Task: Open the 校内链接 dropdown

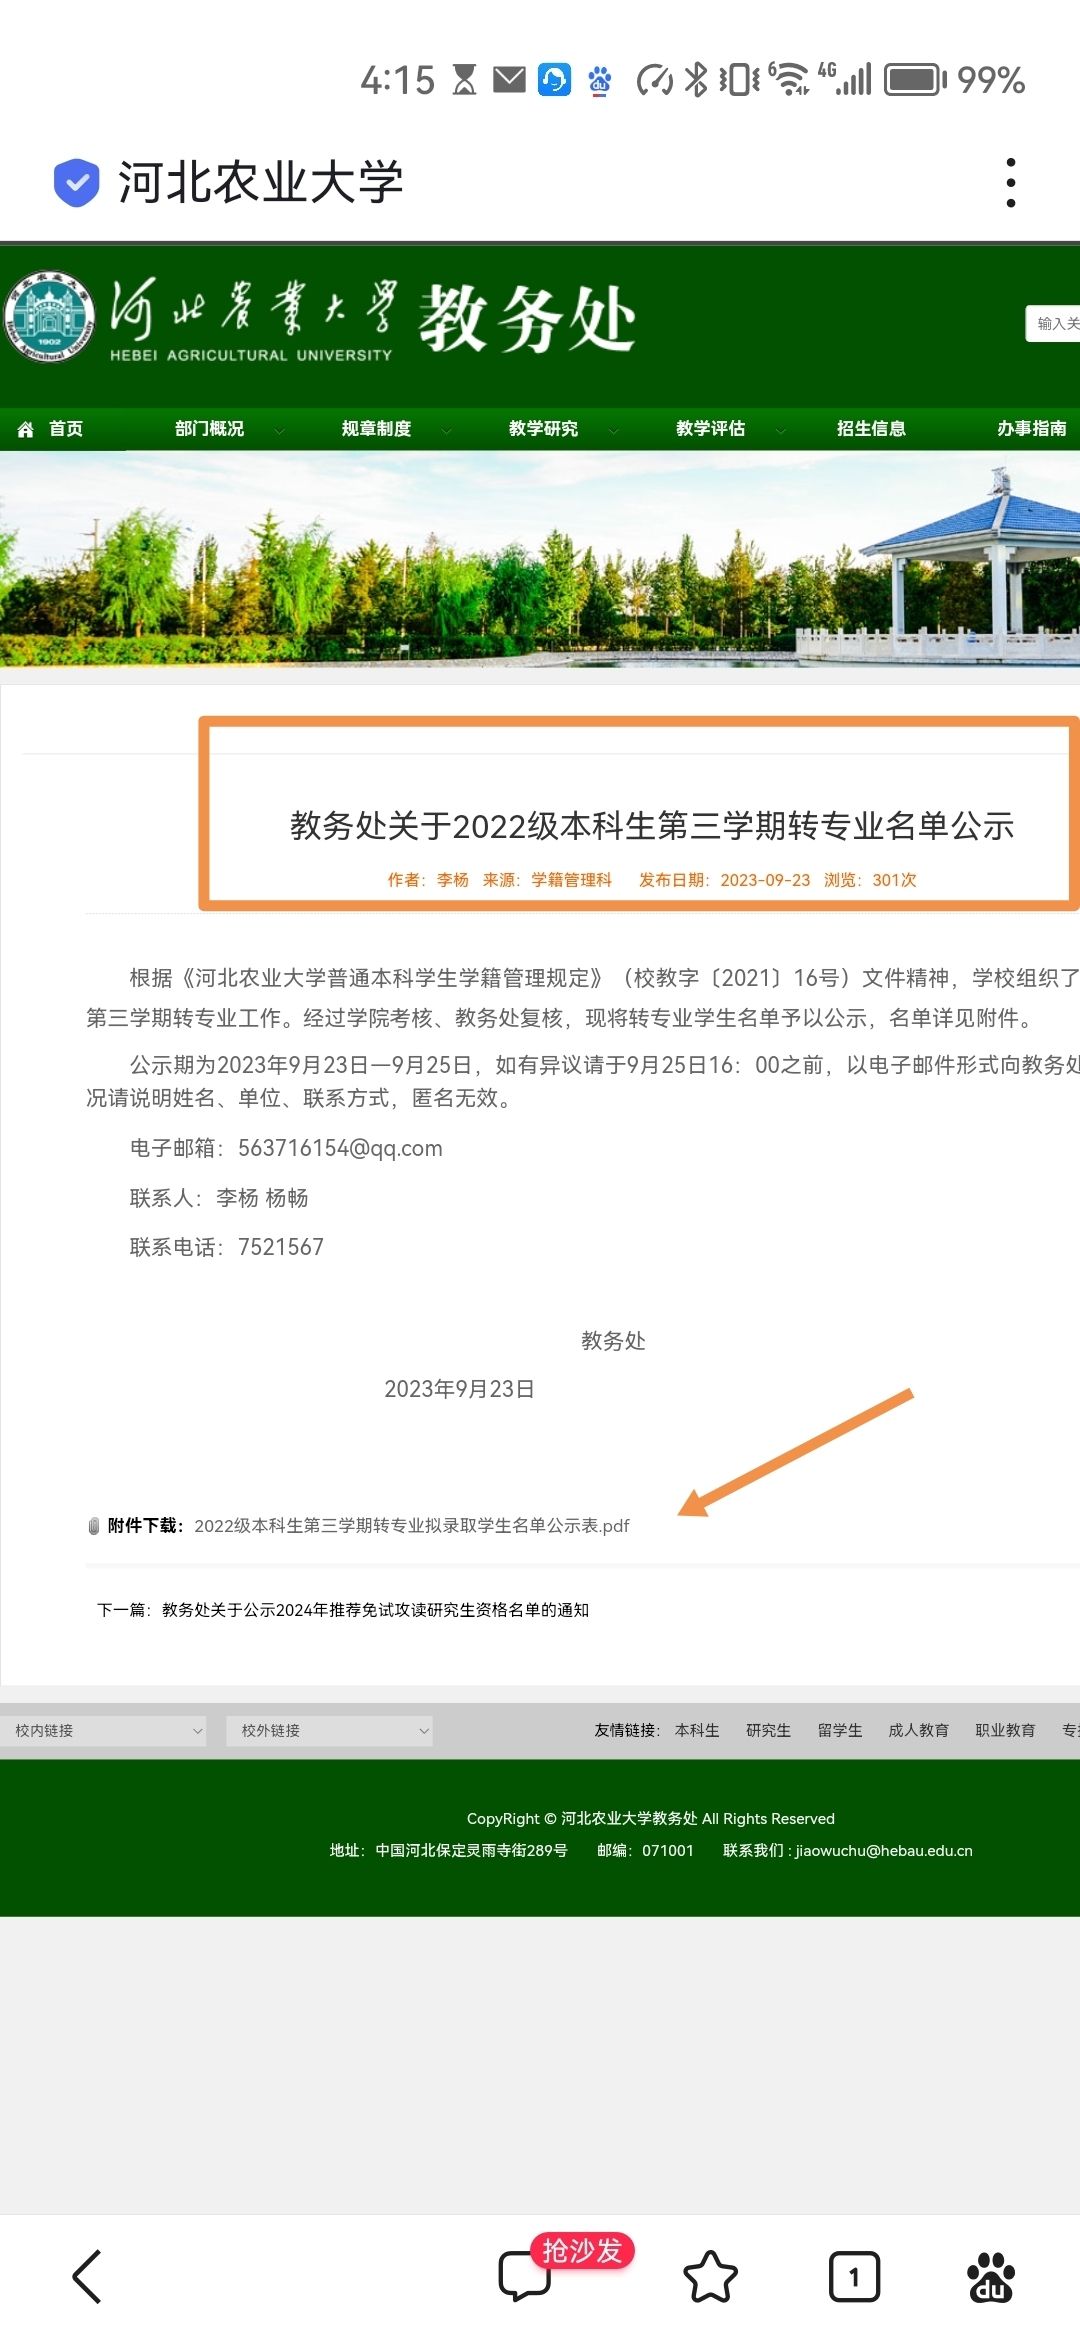Action: point(103,1731)
